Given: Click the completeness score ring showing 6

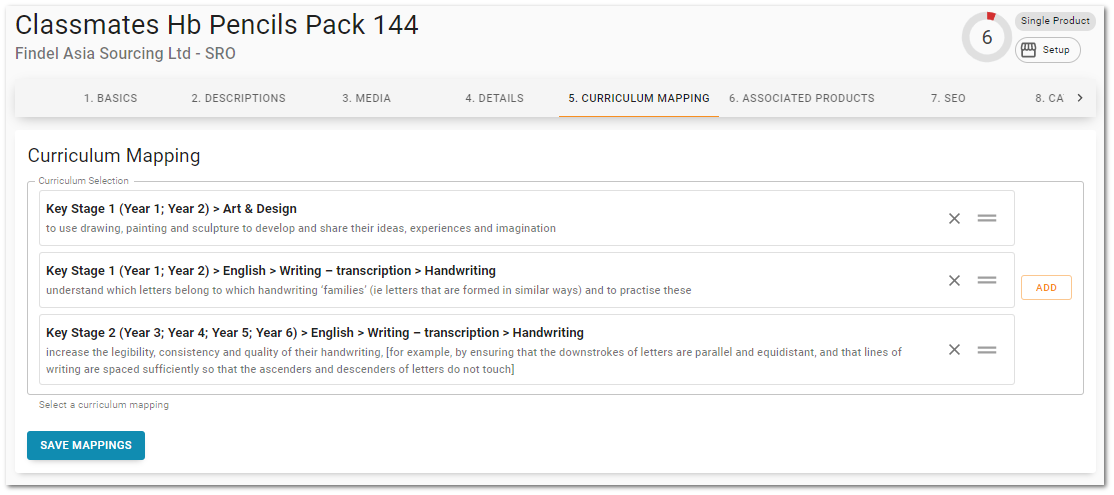Looking at the screenshot, I should pyautogui.click(x=986, y=38).
